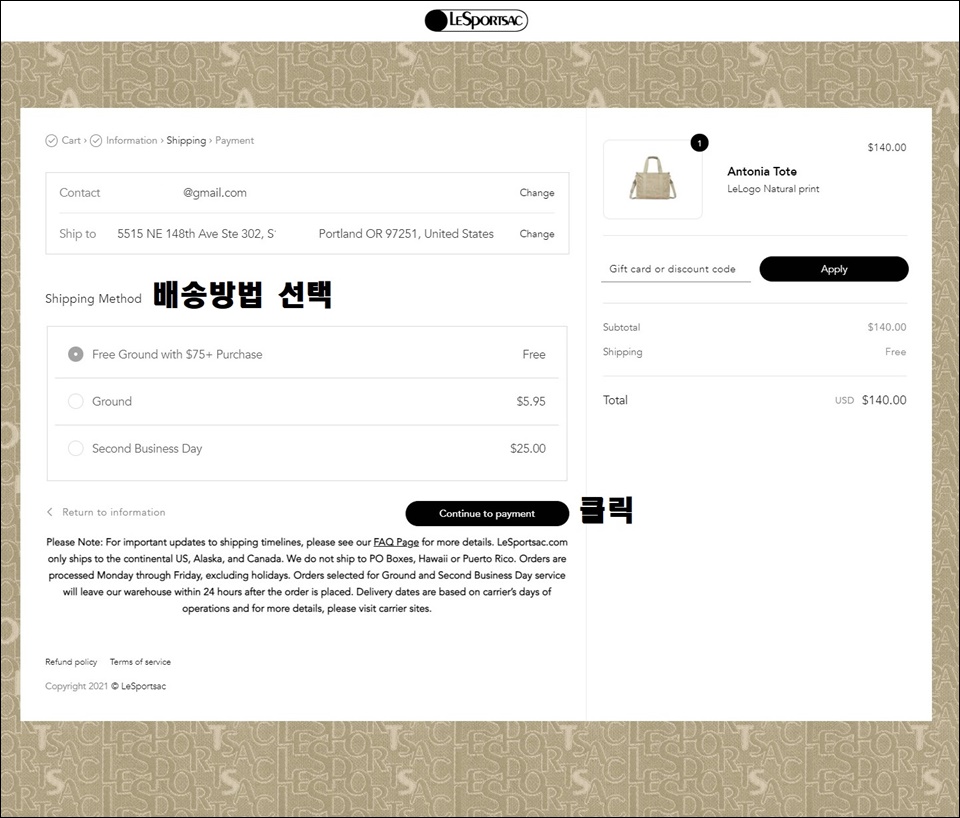Image resolution: width=960 pixels, height=818 pixels.
Task: Click the Copyright 2021 LeSportsac text
Action: 105,686
